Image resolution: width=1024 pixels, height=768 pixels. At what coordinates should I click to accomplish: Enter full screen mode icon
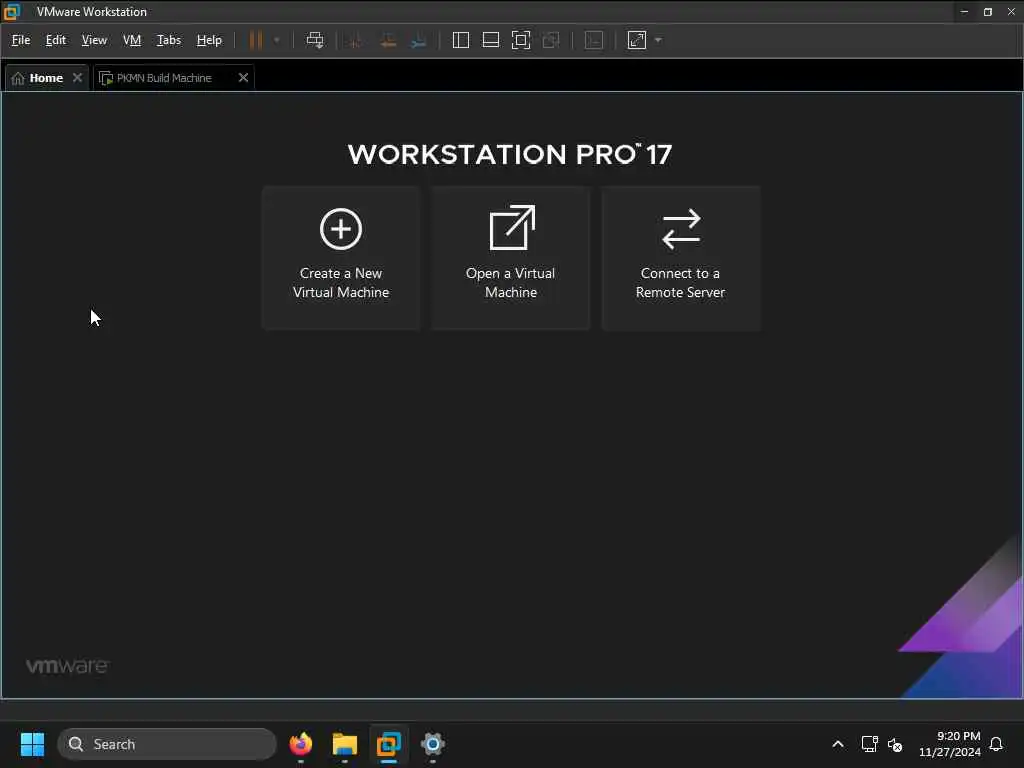tap(521, 40)
